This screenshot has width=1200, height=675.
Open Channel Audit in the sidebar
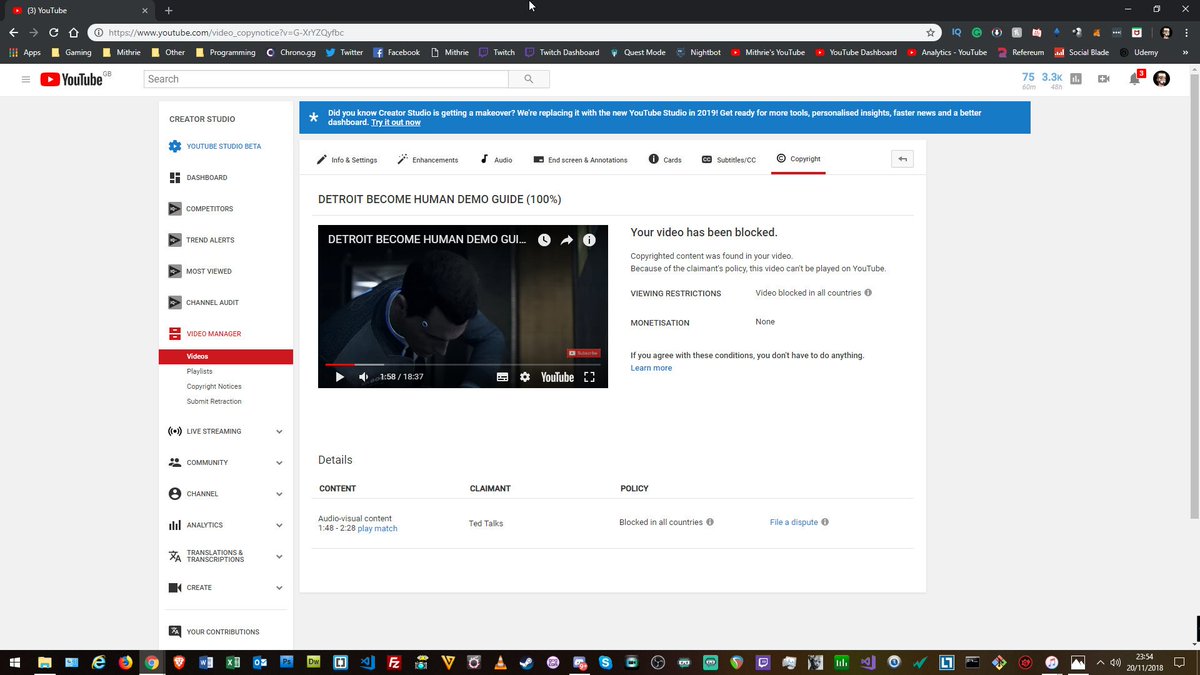[203, 302]
